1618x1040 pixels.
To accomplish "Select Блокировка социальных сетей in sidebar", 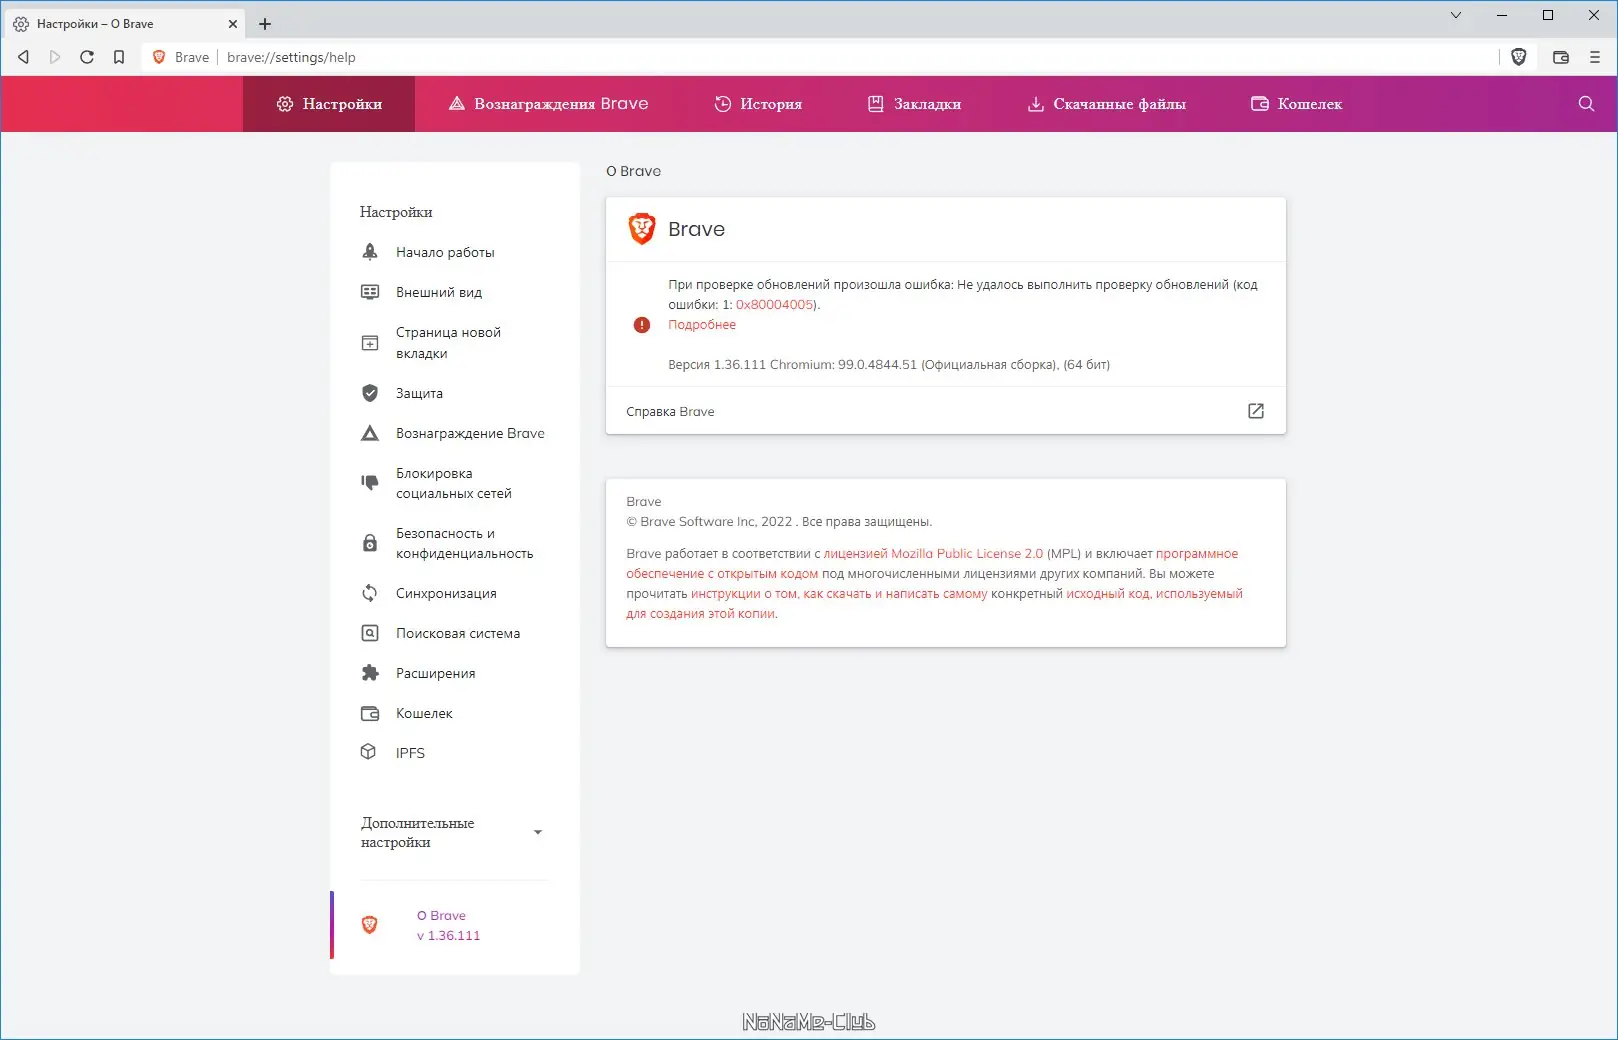I will click(x=455, y=483).
